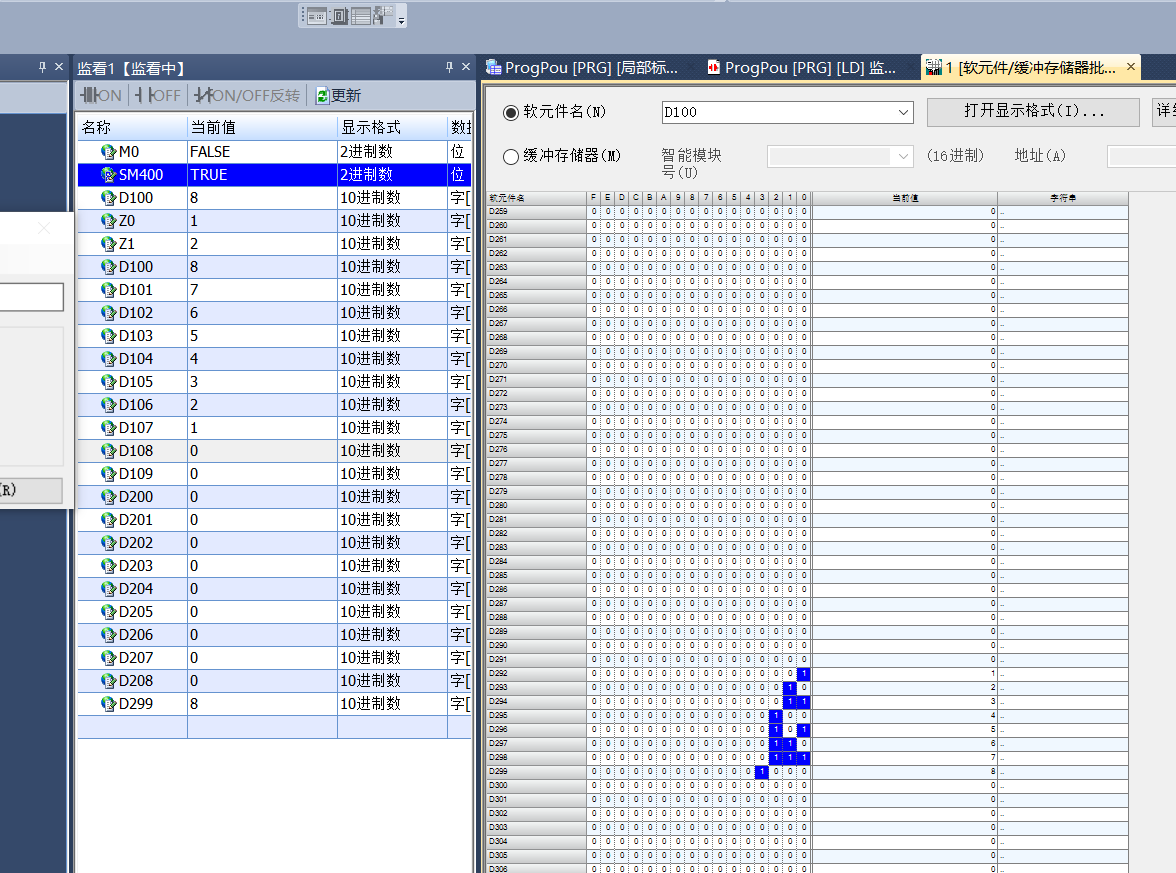Click the 当前值 cell of M0
Image resolution: width=1176 pixels, height=873 pixels.
pos(262,152)
